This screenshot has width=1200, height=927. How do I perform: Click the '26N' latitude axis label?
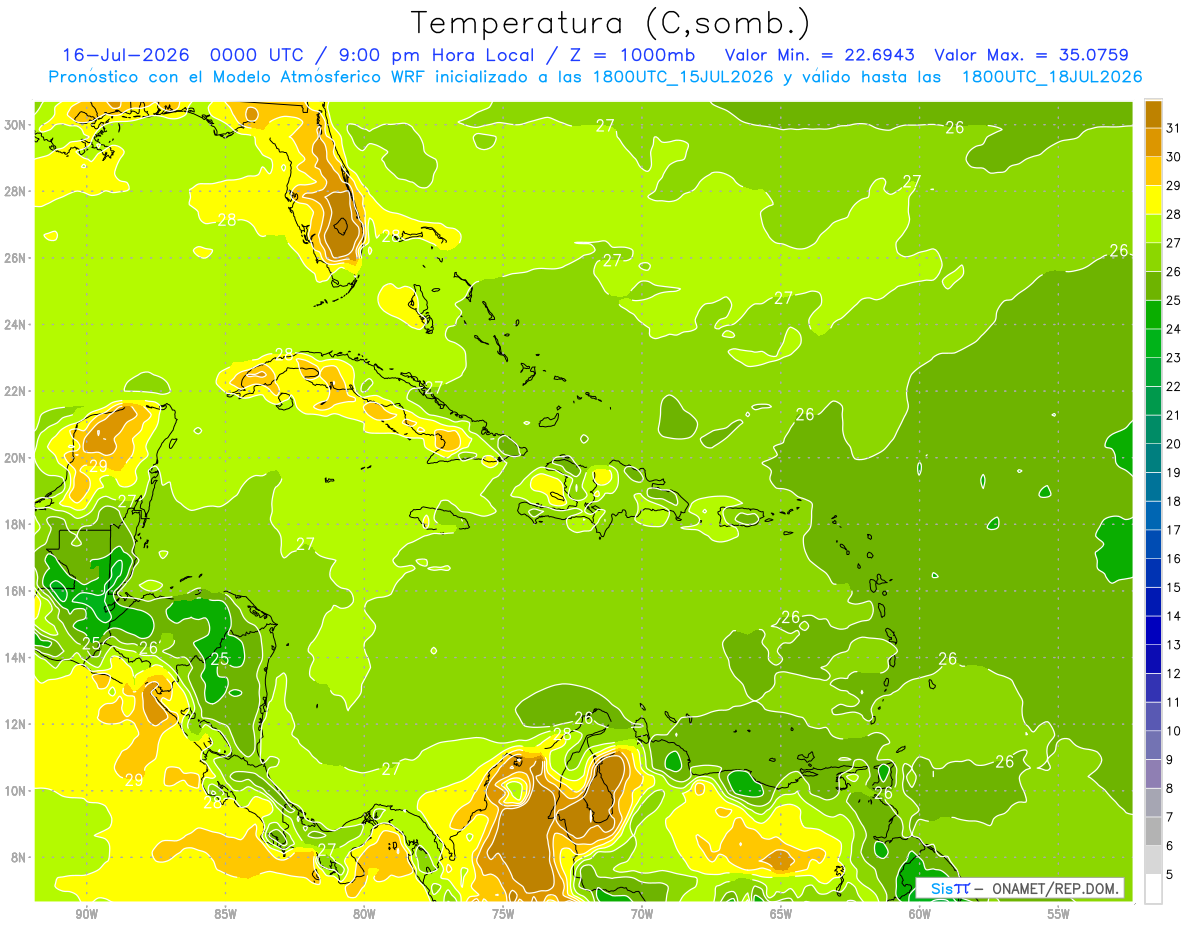click(16, 258)
